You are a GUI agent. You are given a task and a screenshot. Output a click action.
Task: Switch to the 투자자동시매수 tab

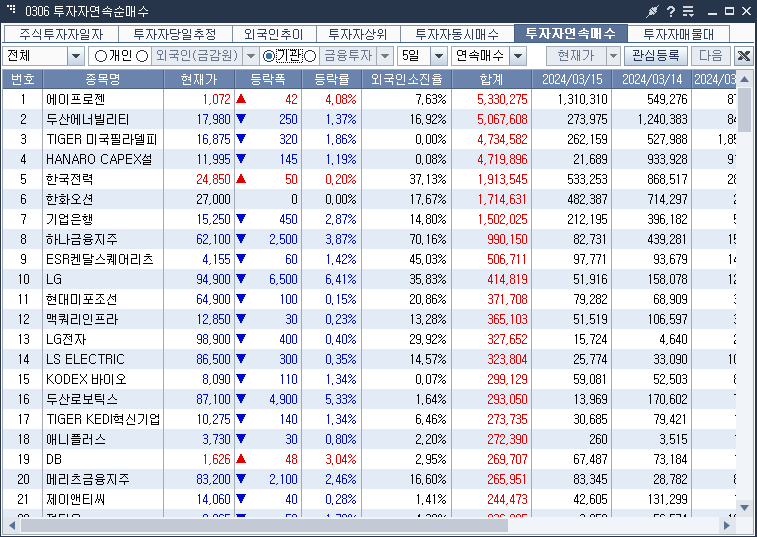point(457,34)
